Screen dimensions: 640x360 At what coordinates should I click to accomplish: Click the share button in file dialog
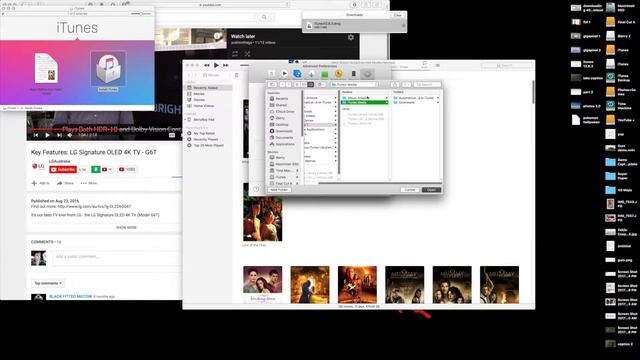point(395,84)
